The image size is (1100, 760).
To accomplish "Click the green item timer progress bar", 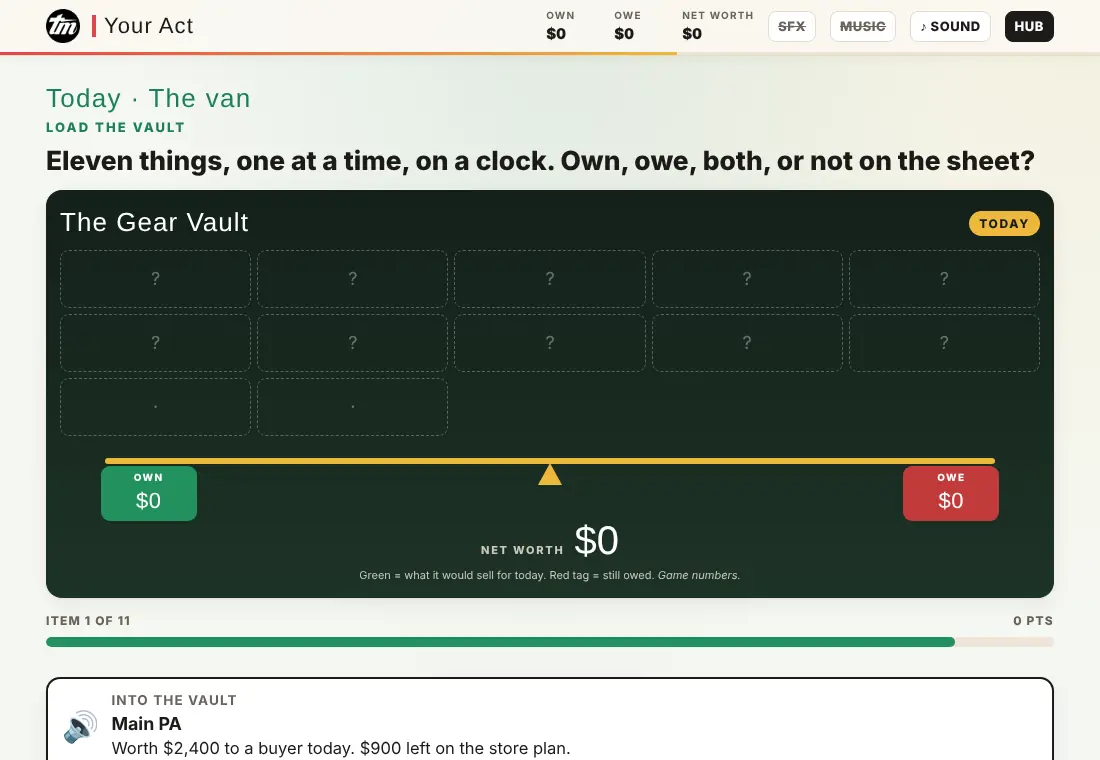I will [500, 642].
